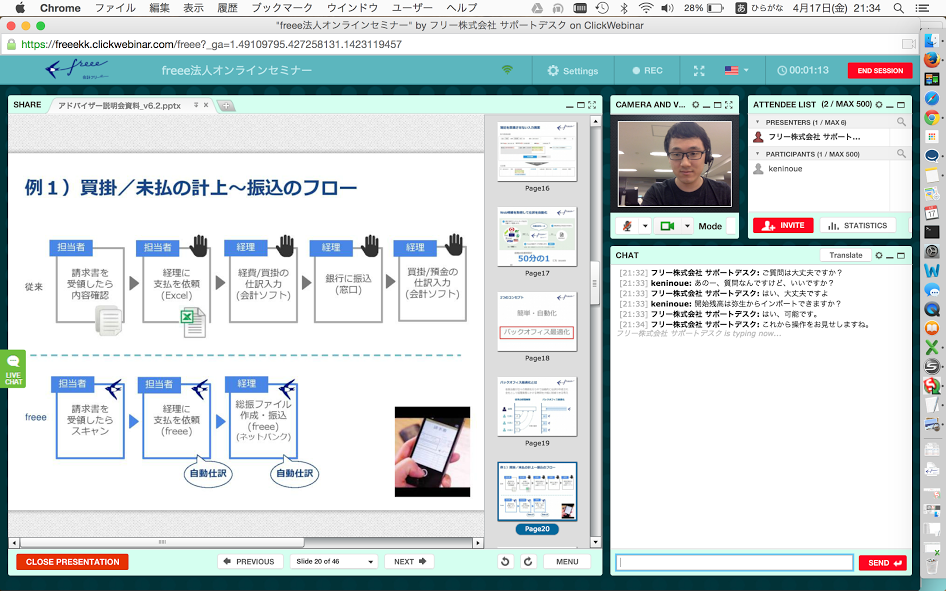Open Chrome ブックマーク menu
Image resolution: width=946 pixels, height=591 pixels.
282,8
